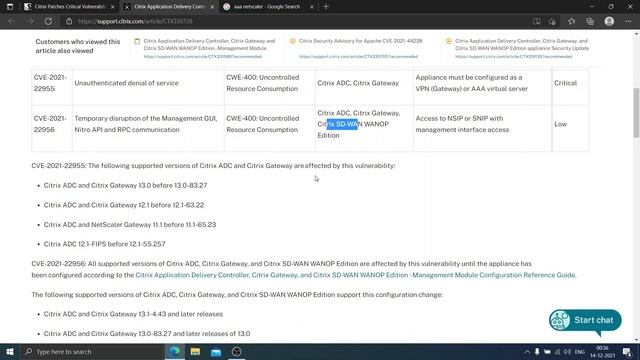Click the volume speaker tray icon

click(567, 351)
